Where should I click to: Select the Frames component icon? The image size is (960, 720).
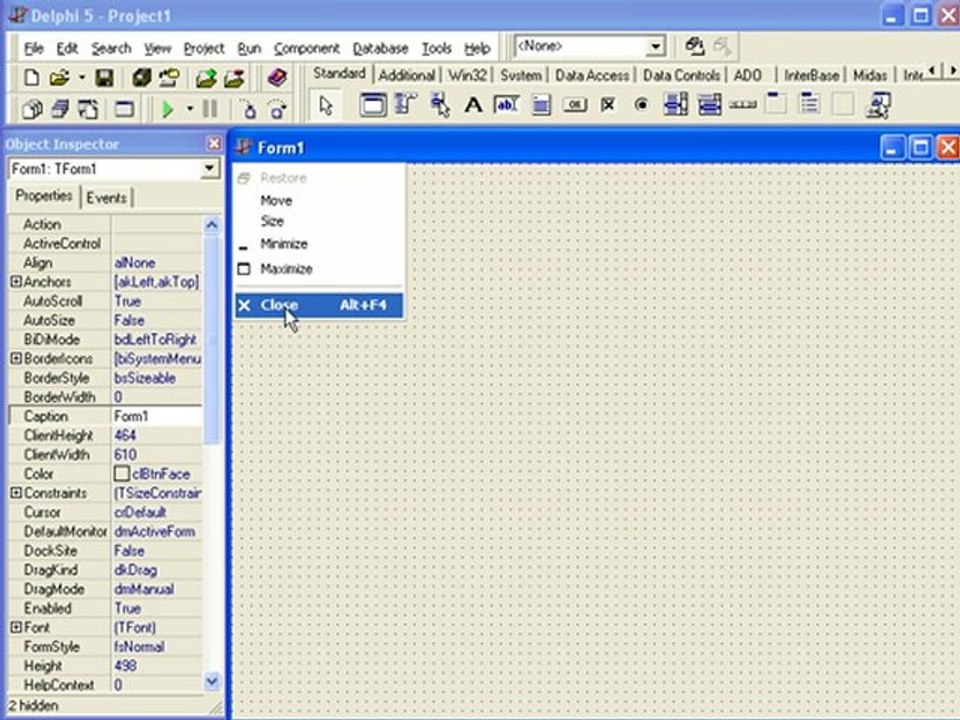click(373, 105)
